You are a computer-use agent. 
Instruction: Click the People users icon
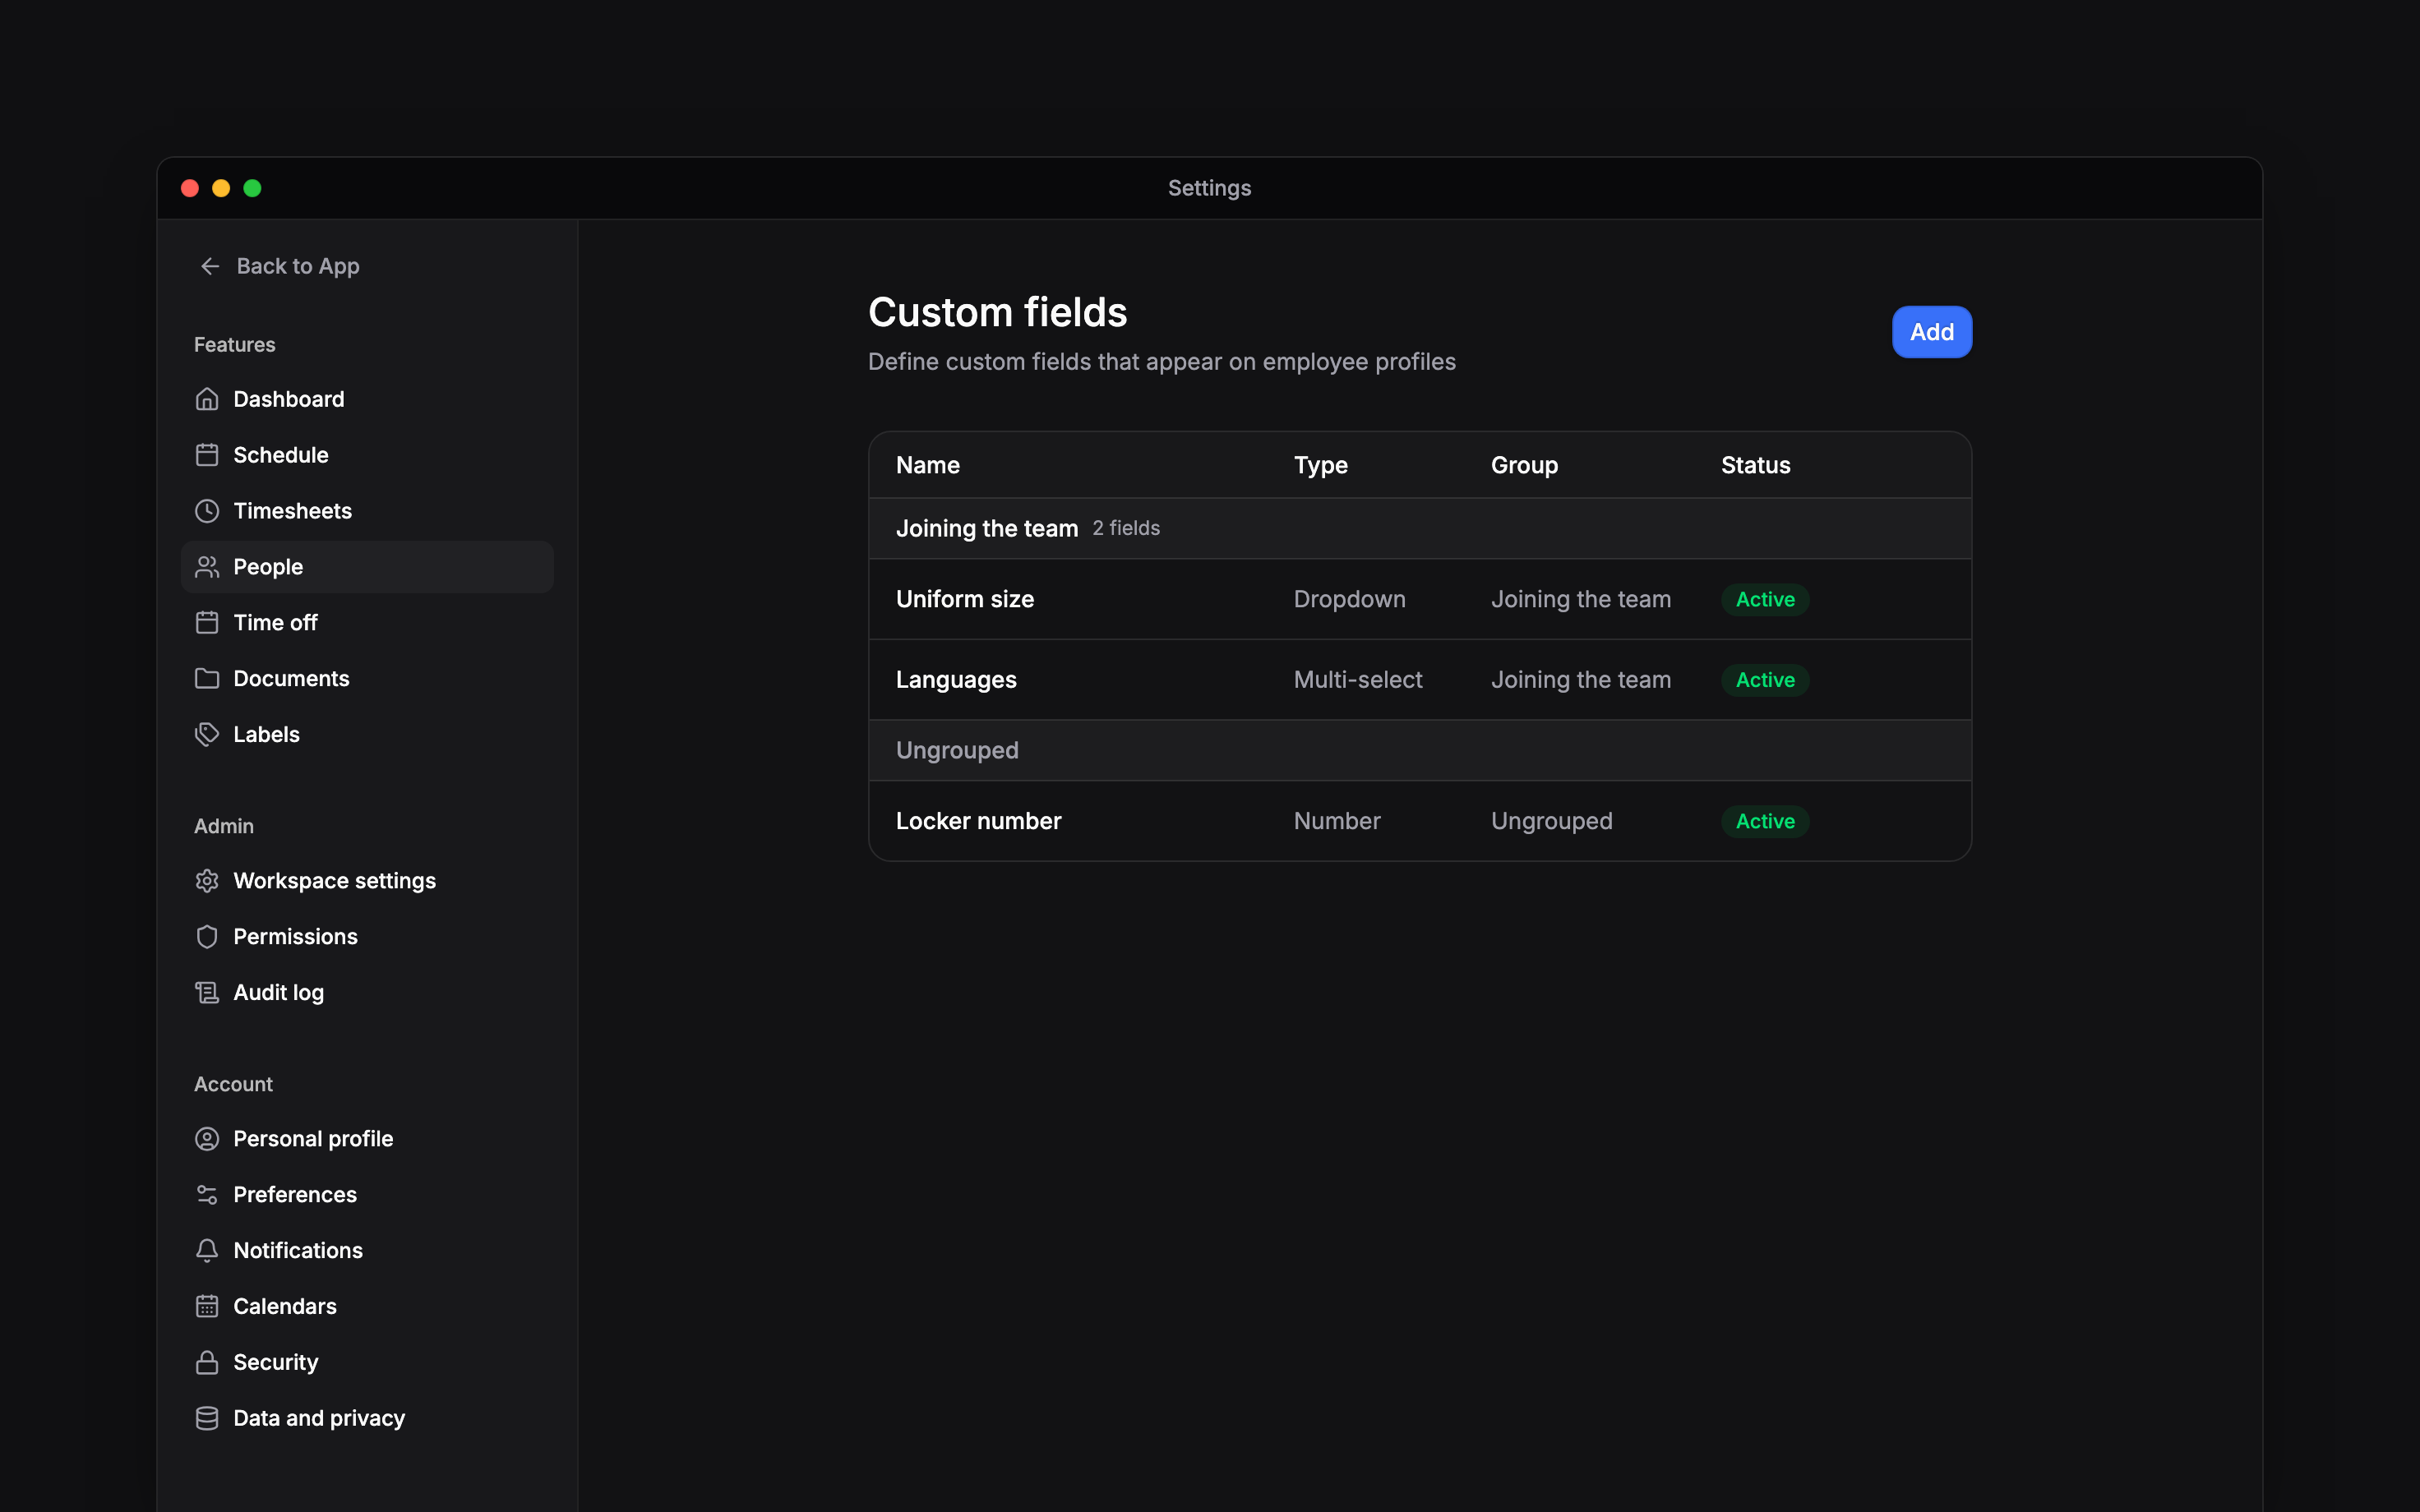point(207,567)
